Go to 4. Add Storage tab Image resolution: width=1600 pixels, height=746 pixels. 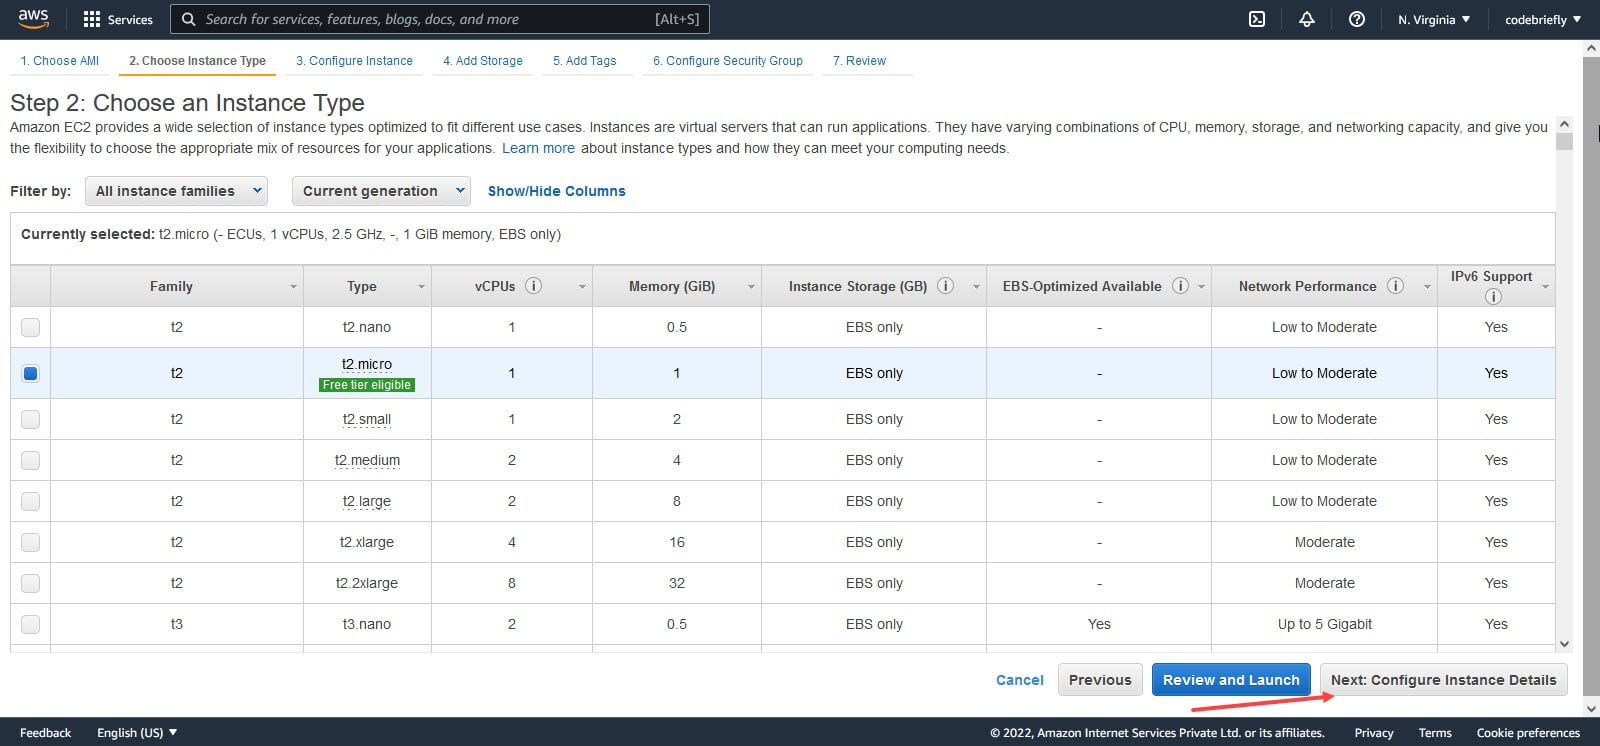(483, 61)
